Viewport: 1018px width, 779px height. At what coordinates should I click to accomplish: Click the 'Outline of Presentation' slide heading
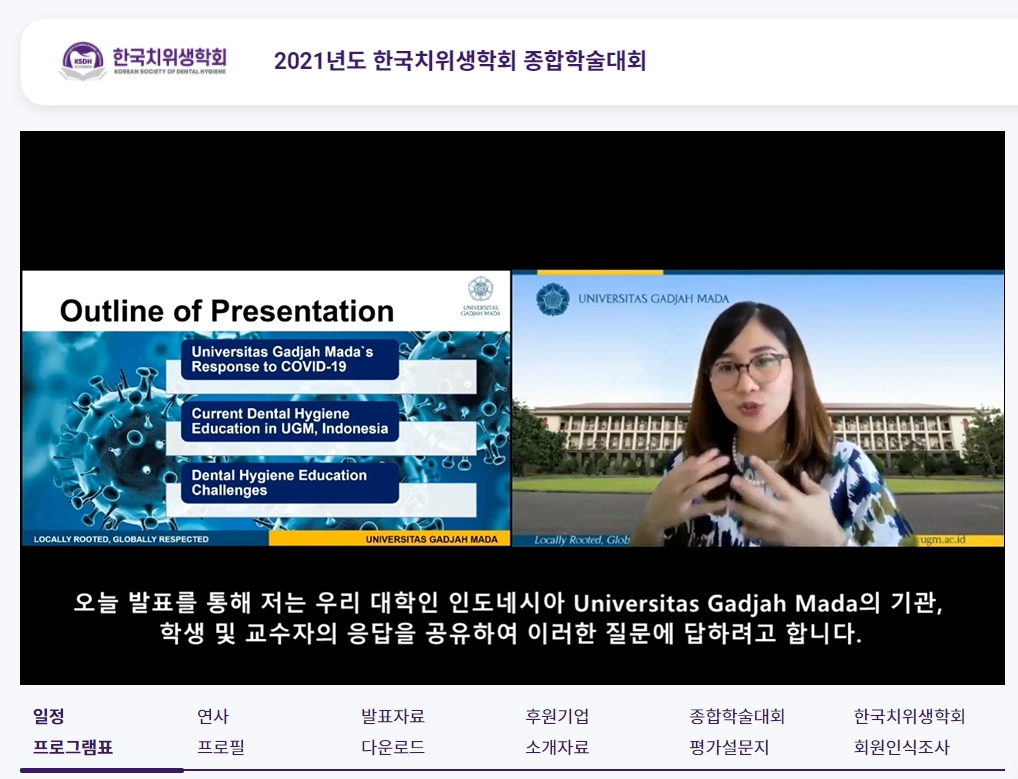tap(227, 311)
